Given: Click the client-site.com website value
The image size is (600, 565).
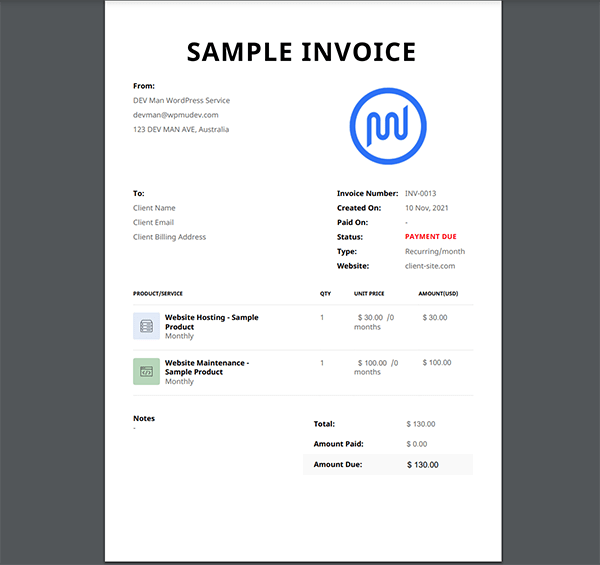Looking at the screenshot, I should point(430,266).
